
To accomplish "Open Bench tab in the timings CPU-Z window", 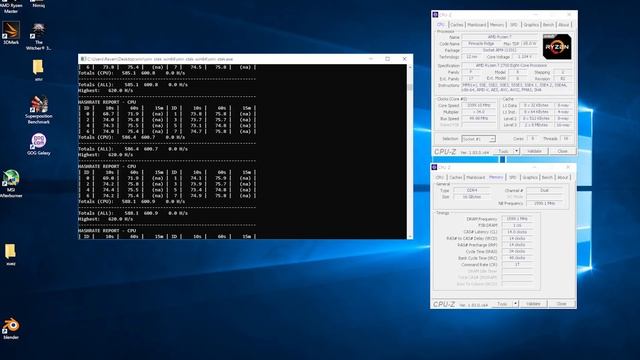I will pos(547,178).
